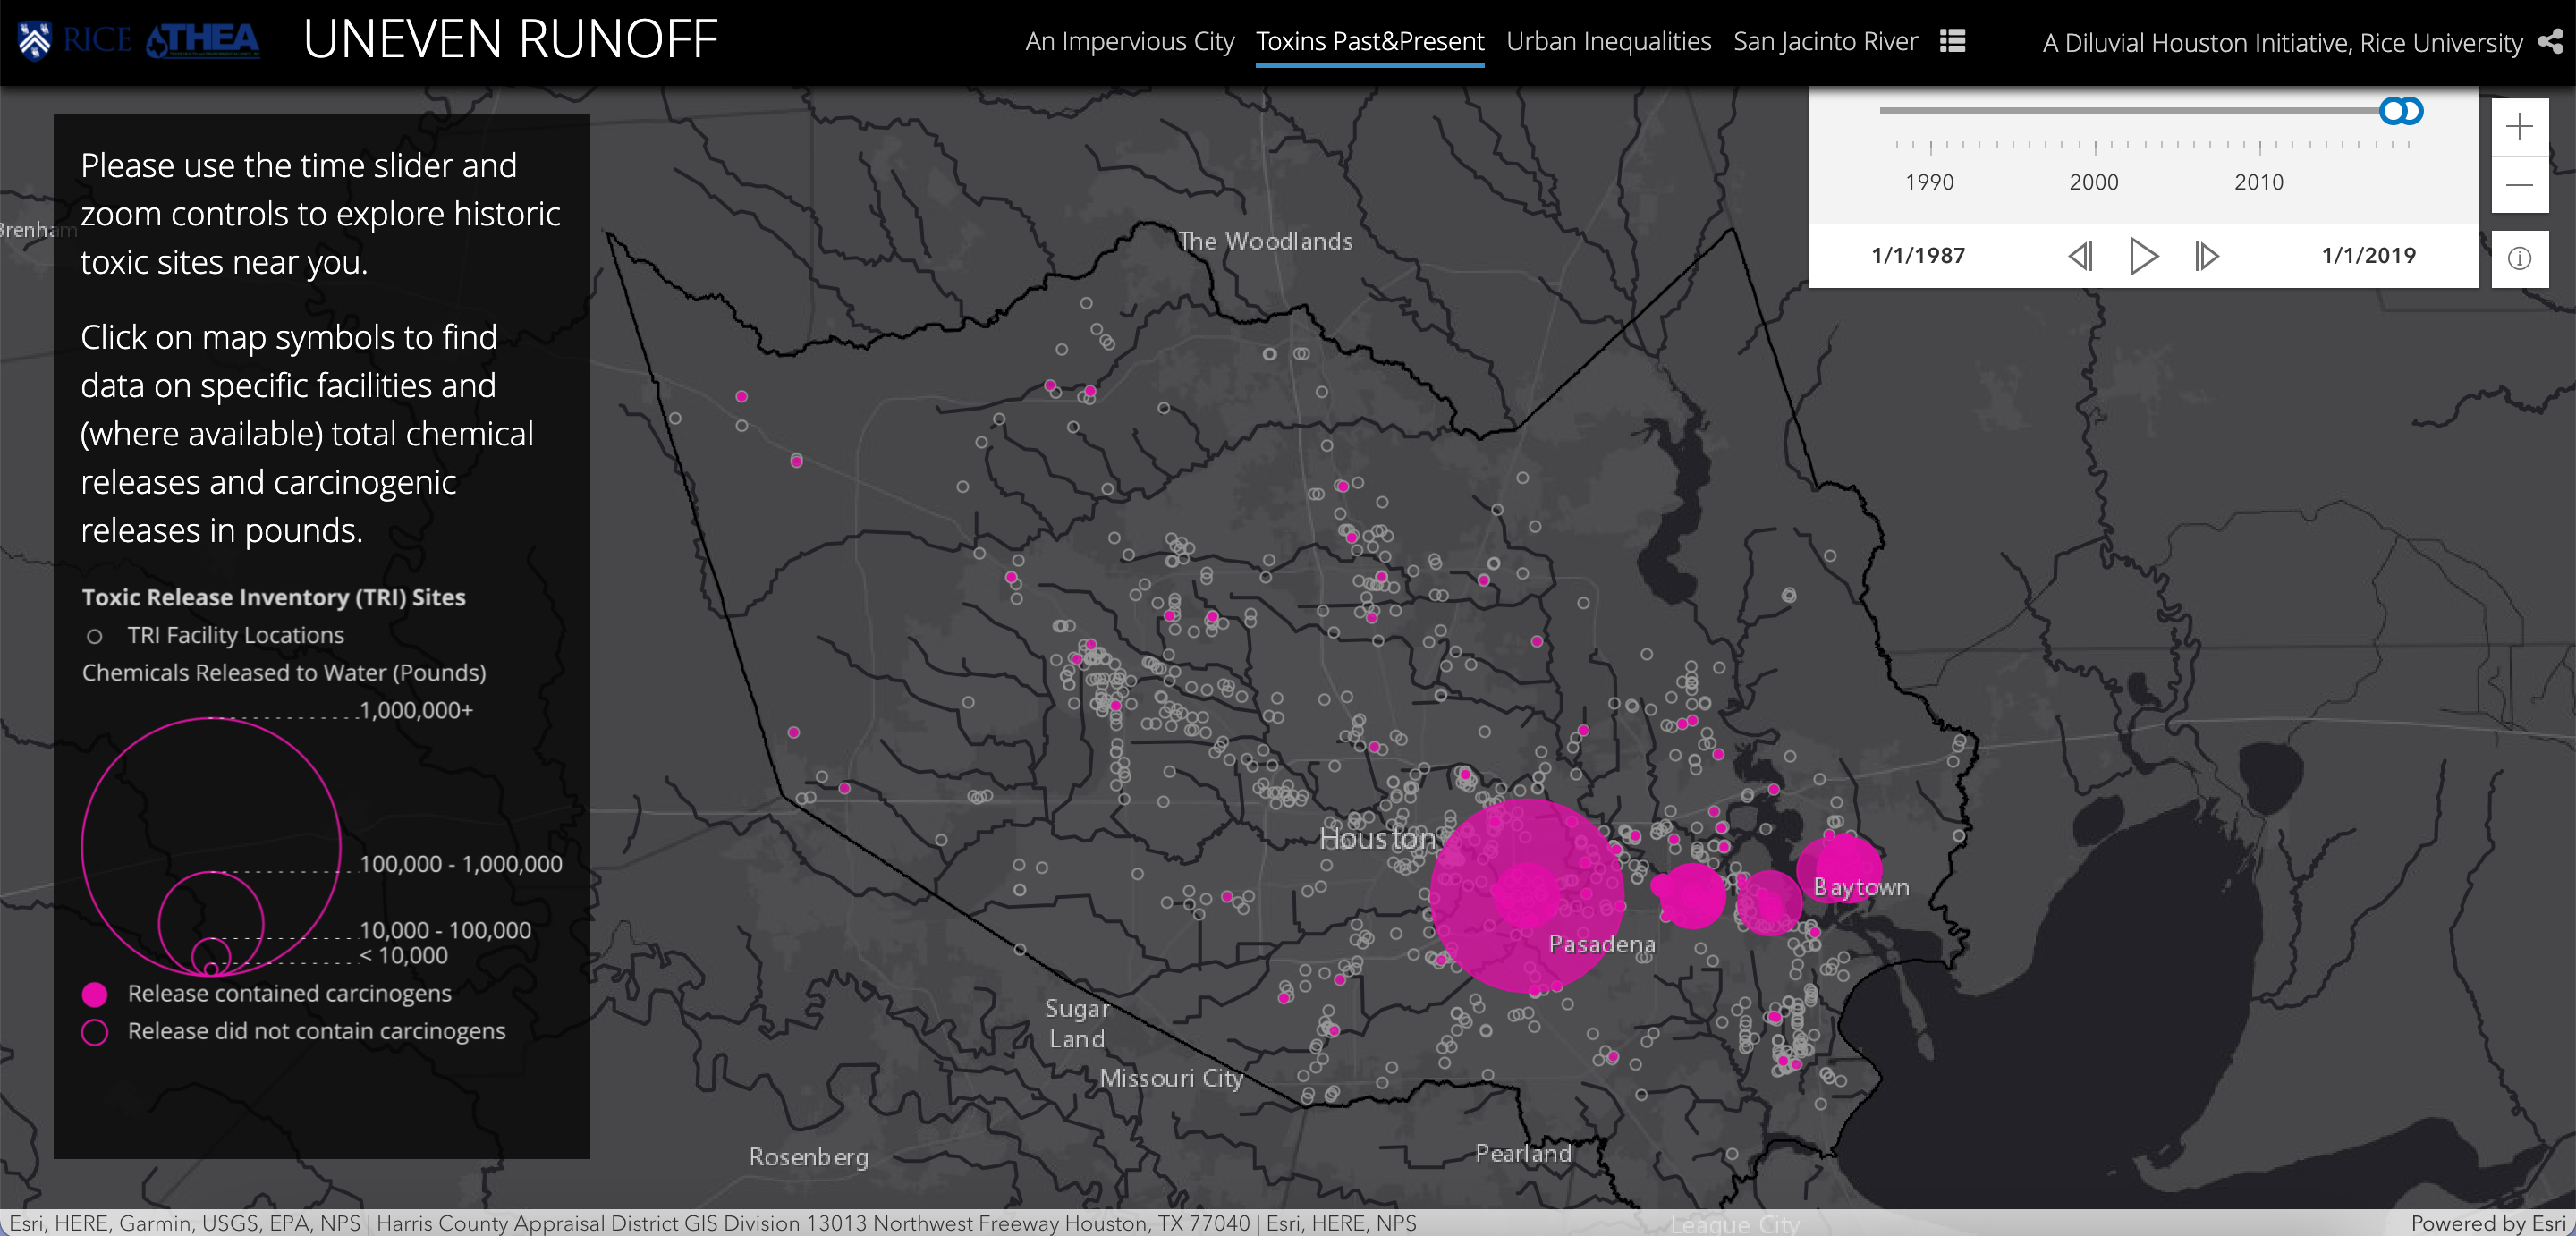
Task: Click the 1/1/2019 end date text
Action: click(x=2369, y=256)
